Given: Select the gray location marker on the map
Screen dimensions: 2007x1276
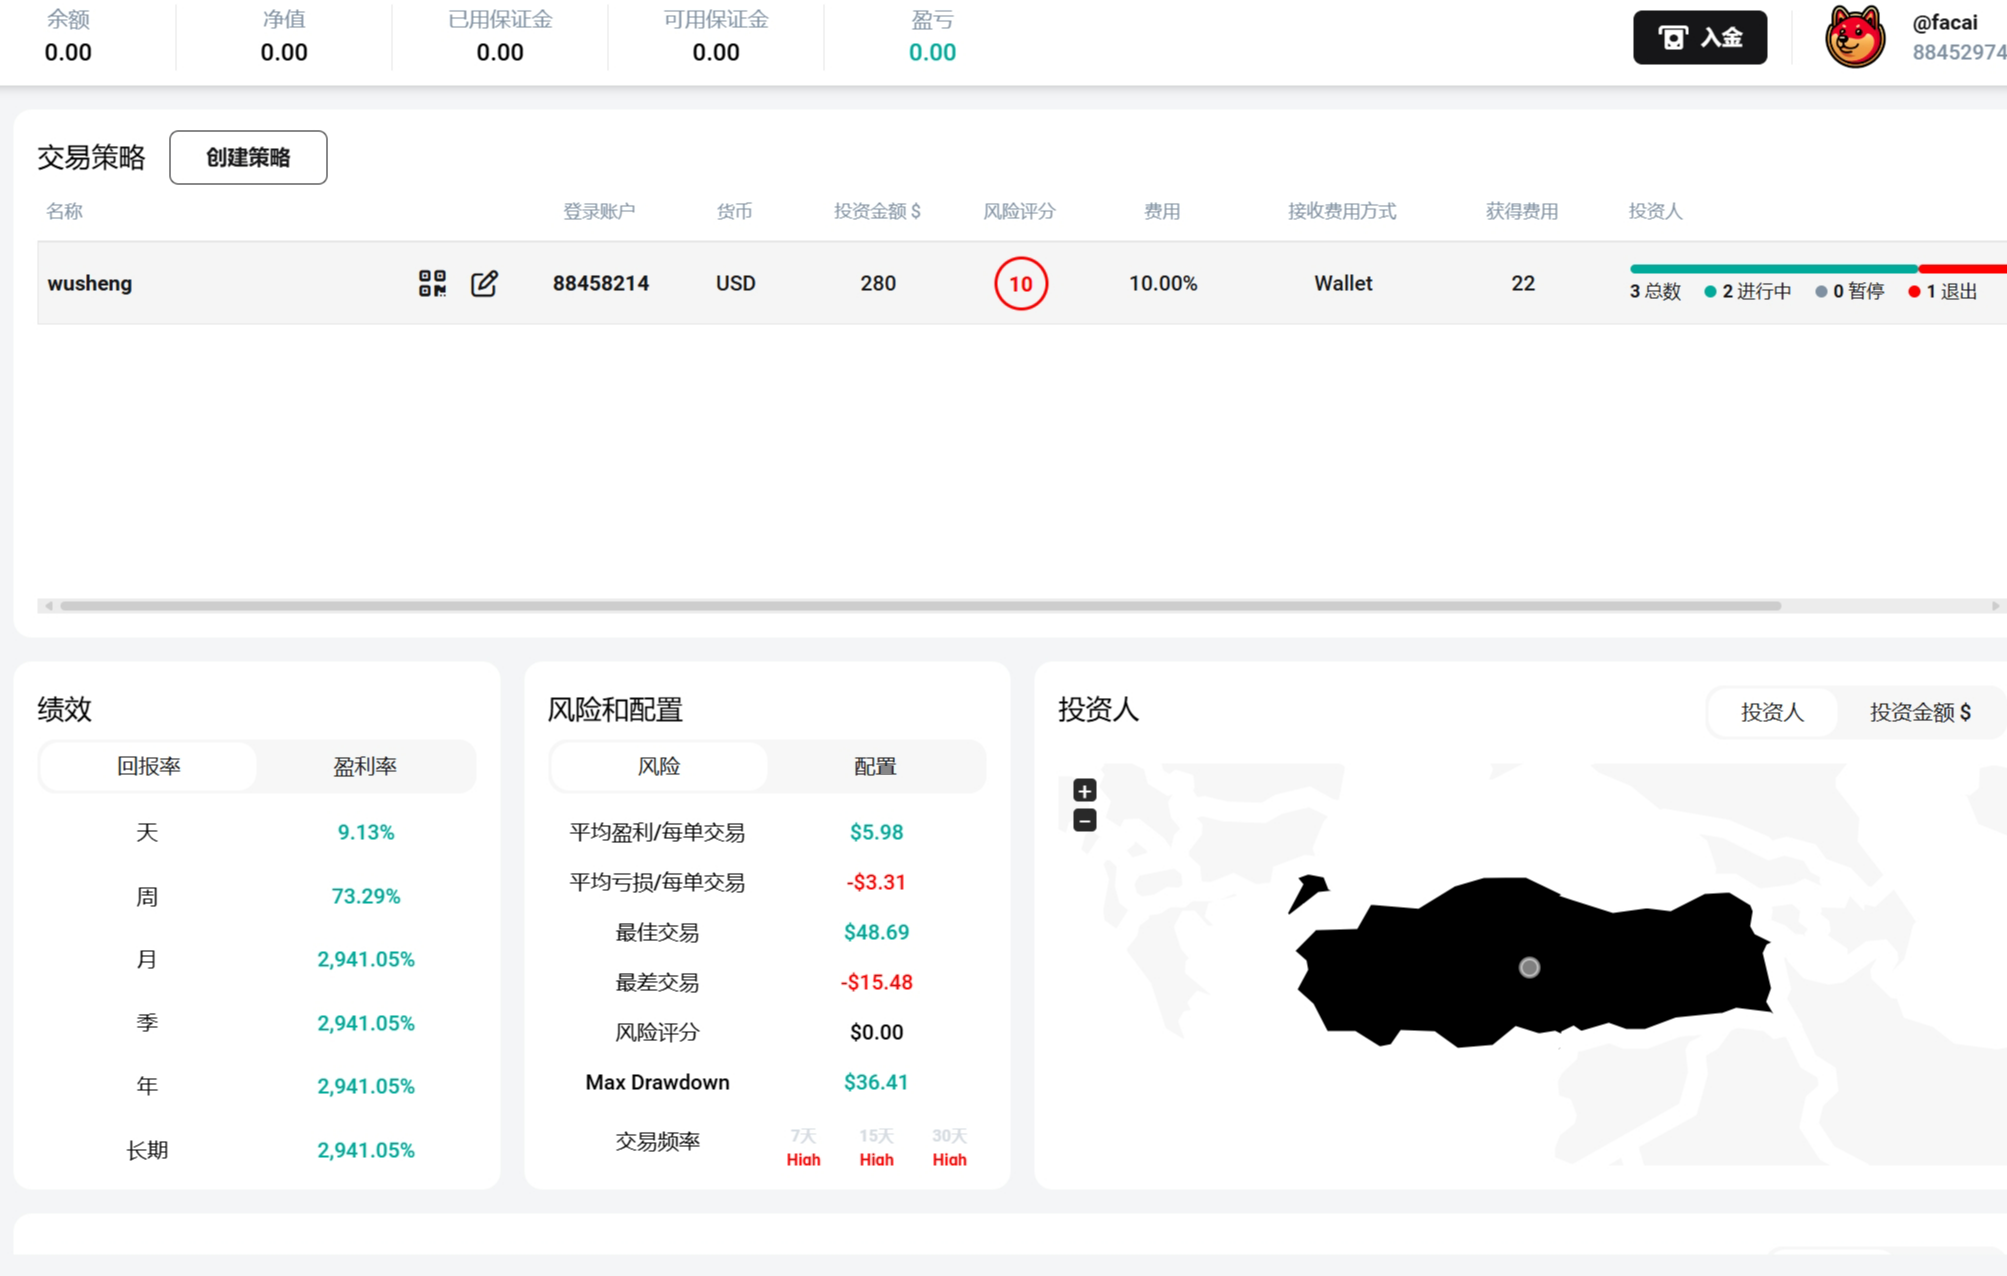Looking at the screenshot, I should pyautogui.click(x=1528, y=967).
